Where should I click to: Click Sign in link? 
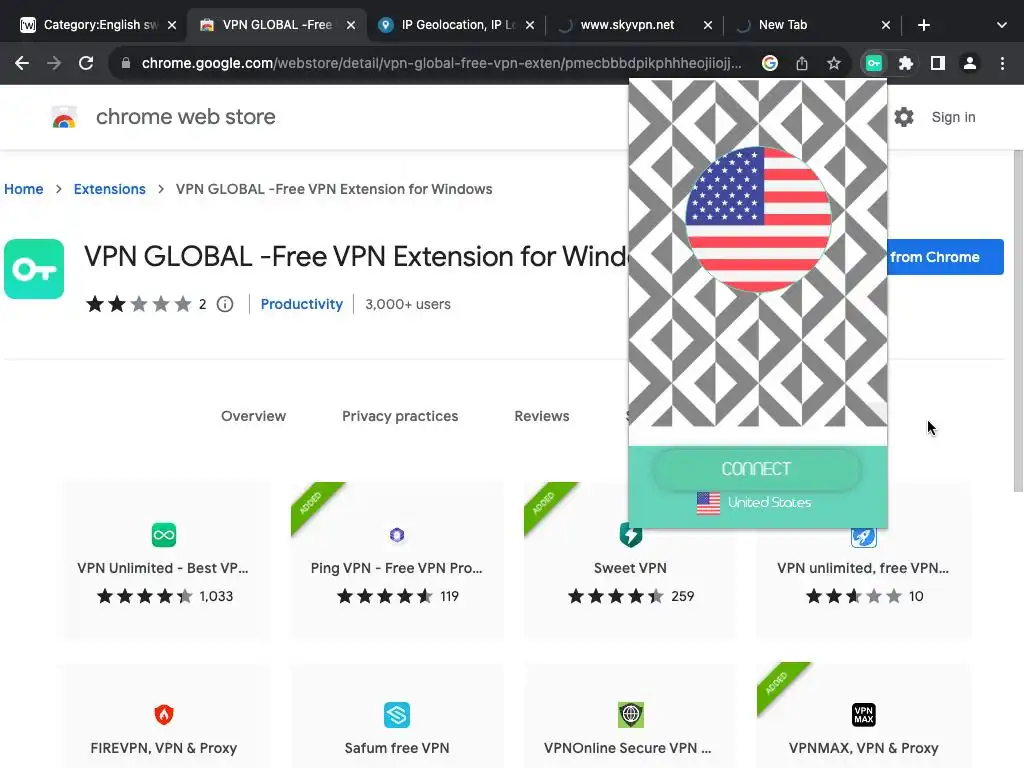953,117
